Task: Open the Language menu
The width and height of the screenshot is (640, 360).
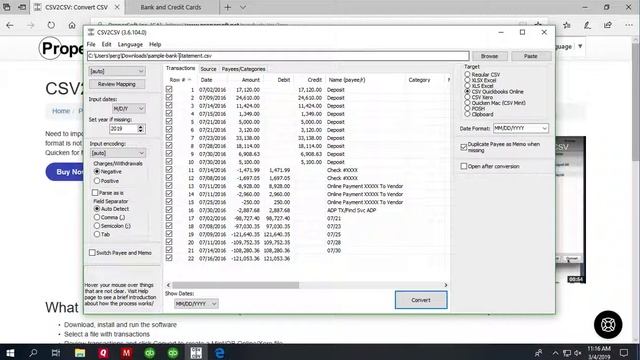Action: tap(130, 44)
